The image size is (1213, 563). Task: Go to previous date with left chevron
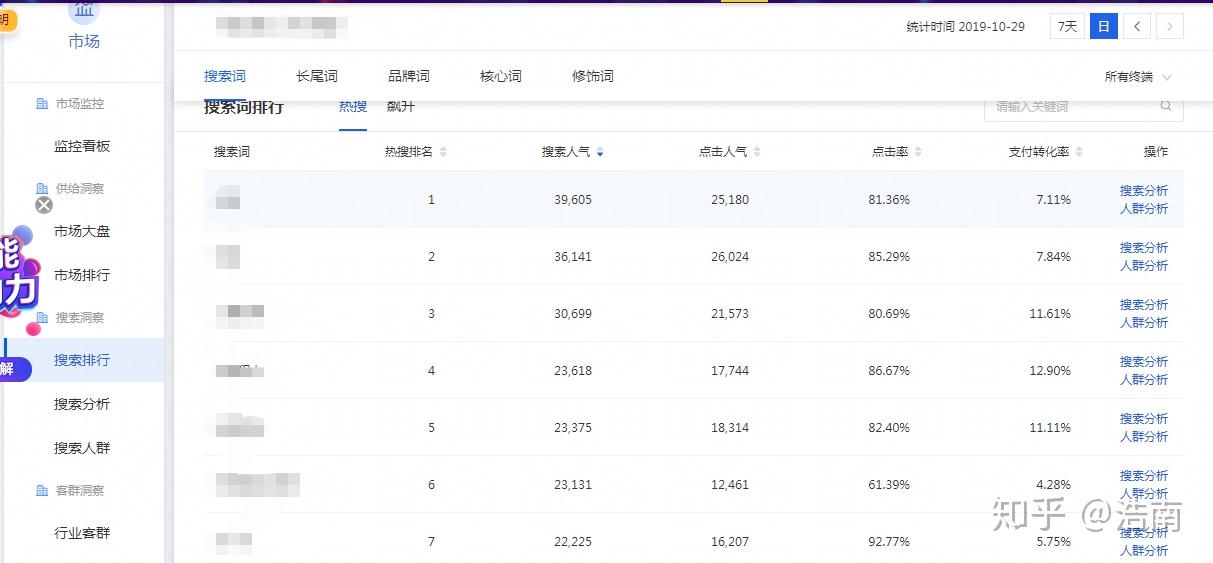point(1137,27)
